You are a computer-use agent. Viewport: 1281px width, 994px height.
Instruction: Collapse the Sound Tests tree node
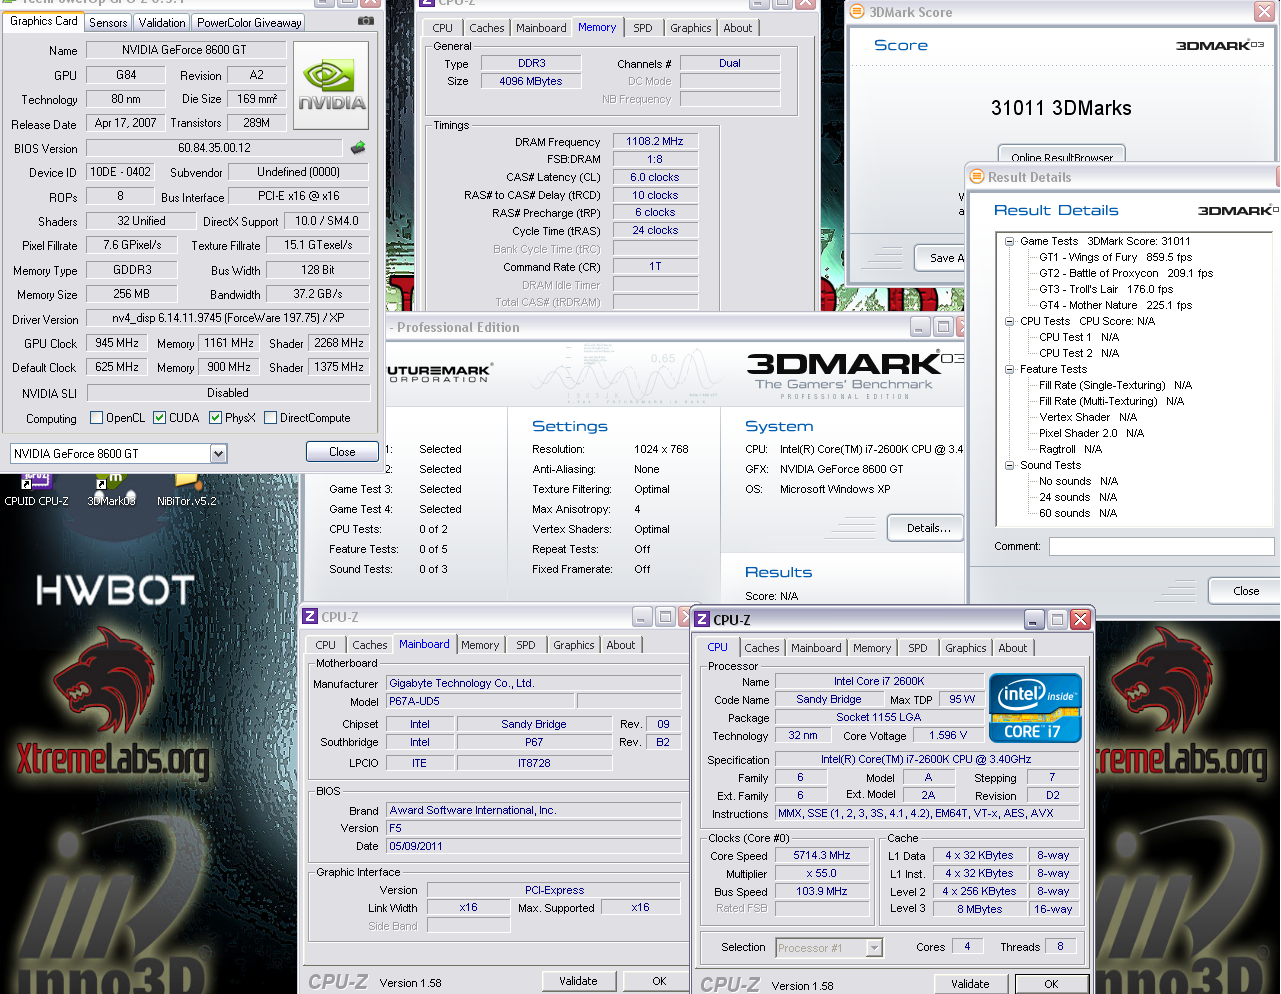click(1009, 465)
